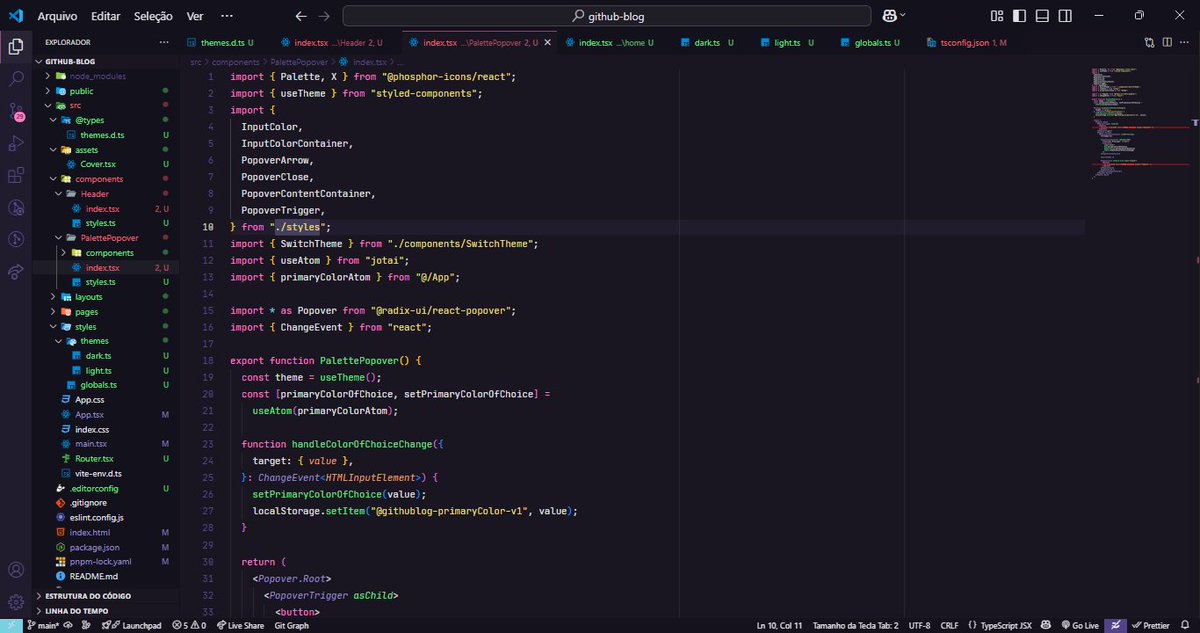Switch to dark.ts tab

tap(708, 43)
